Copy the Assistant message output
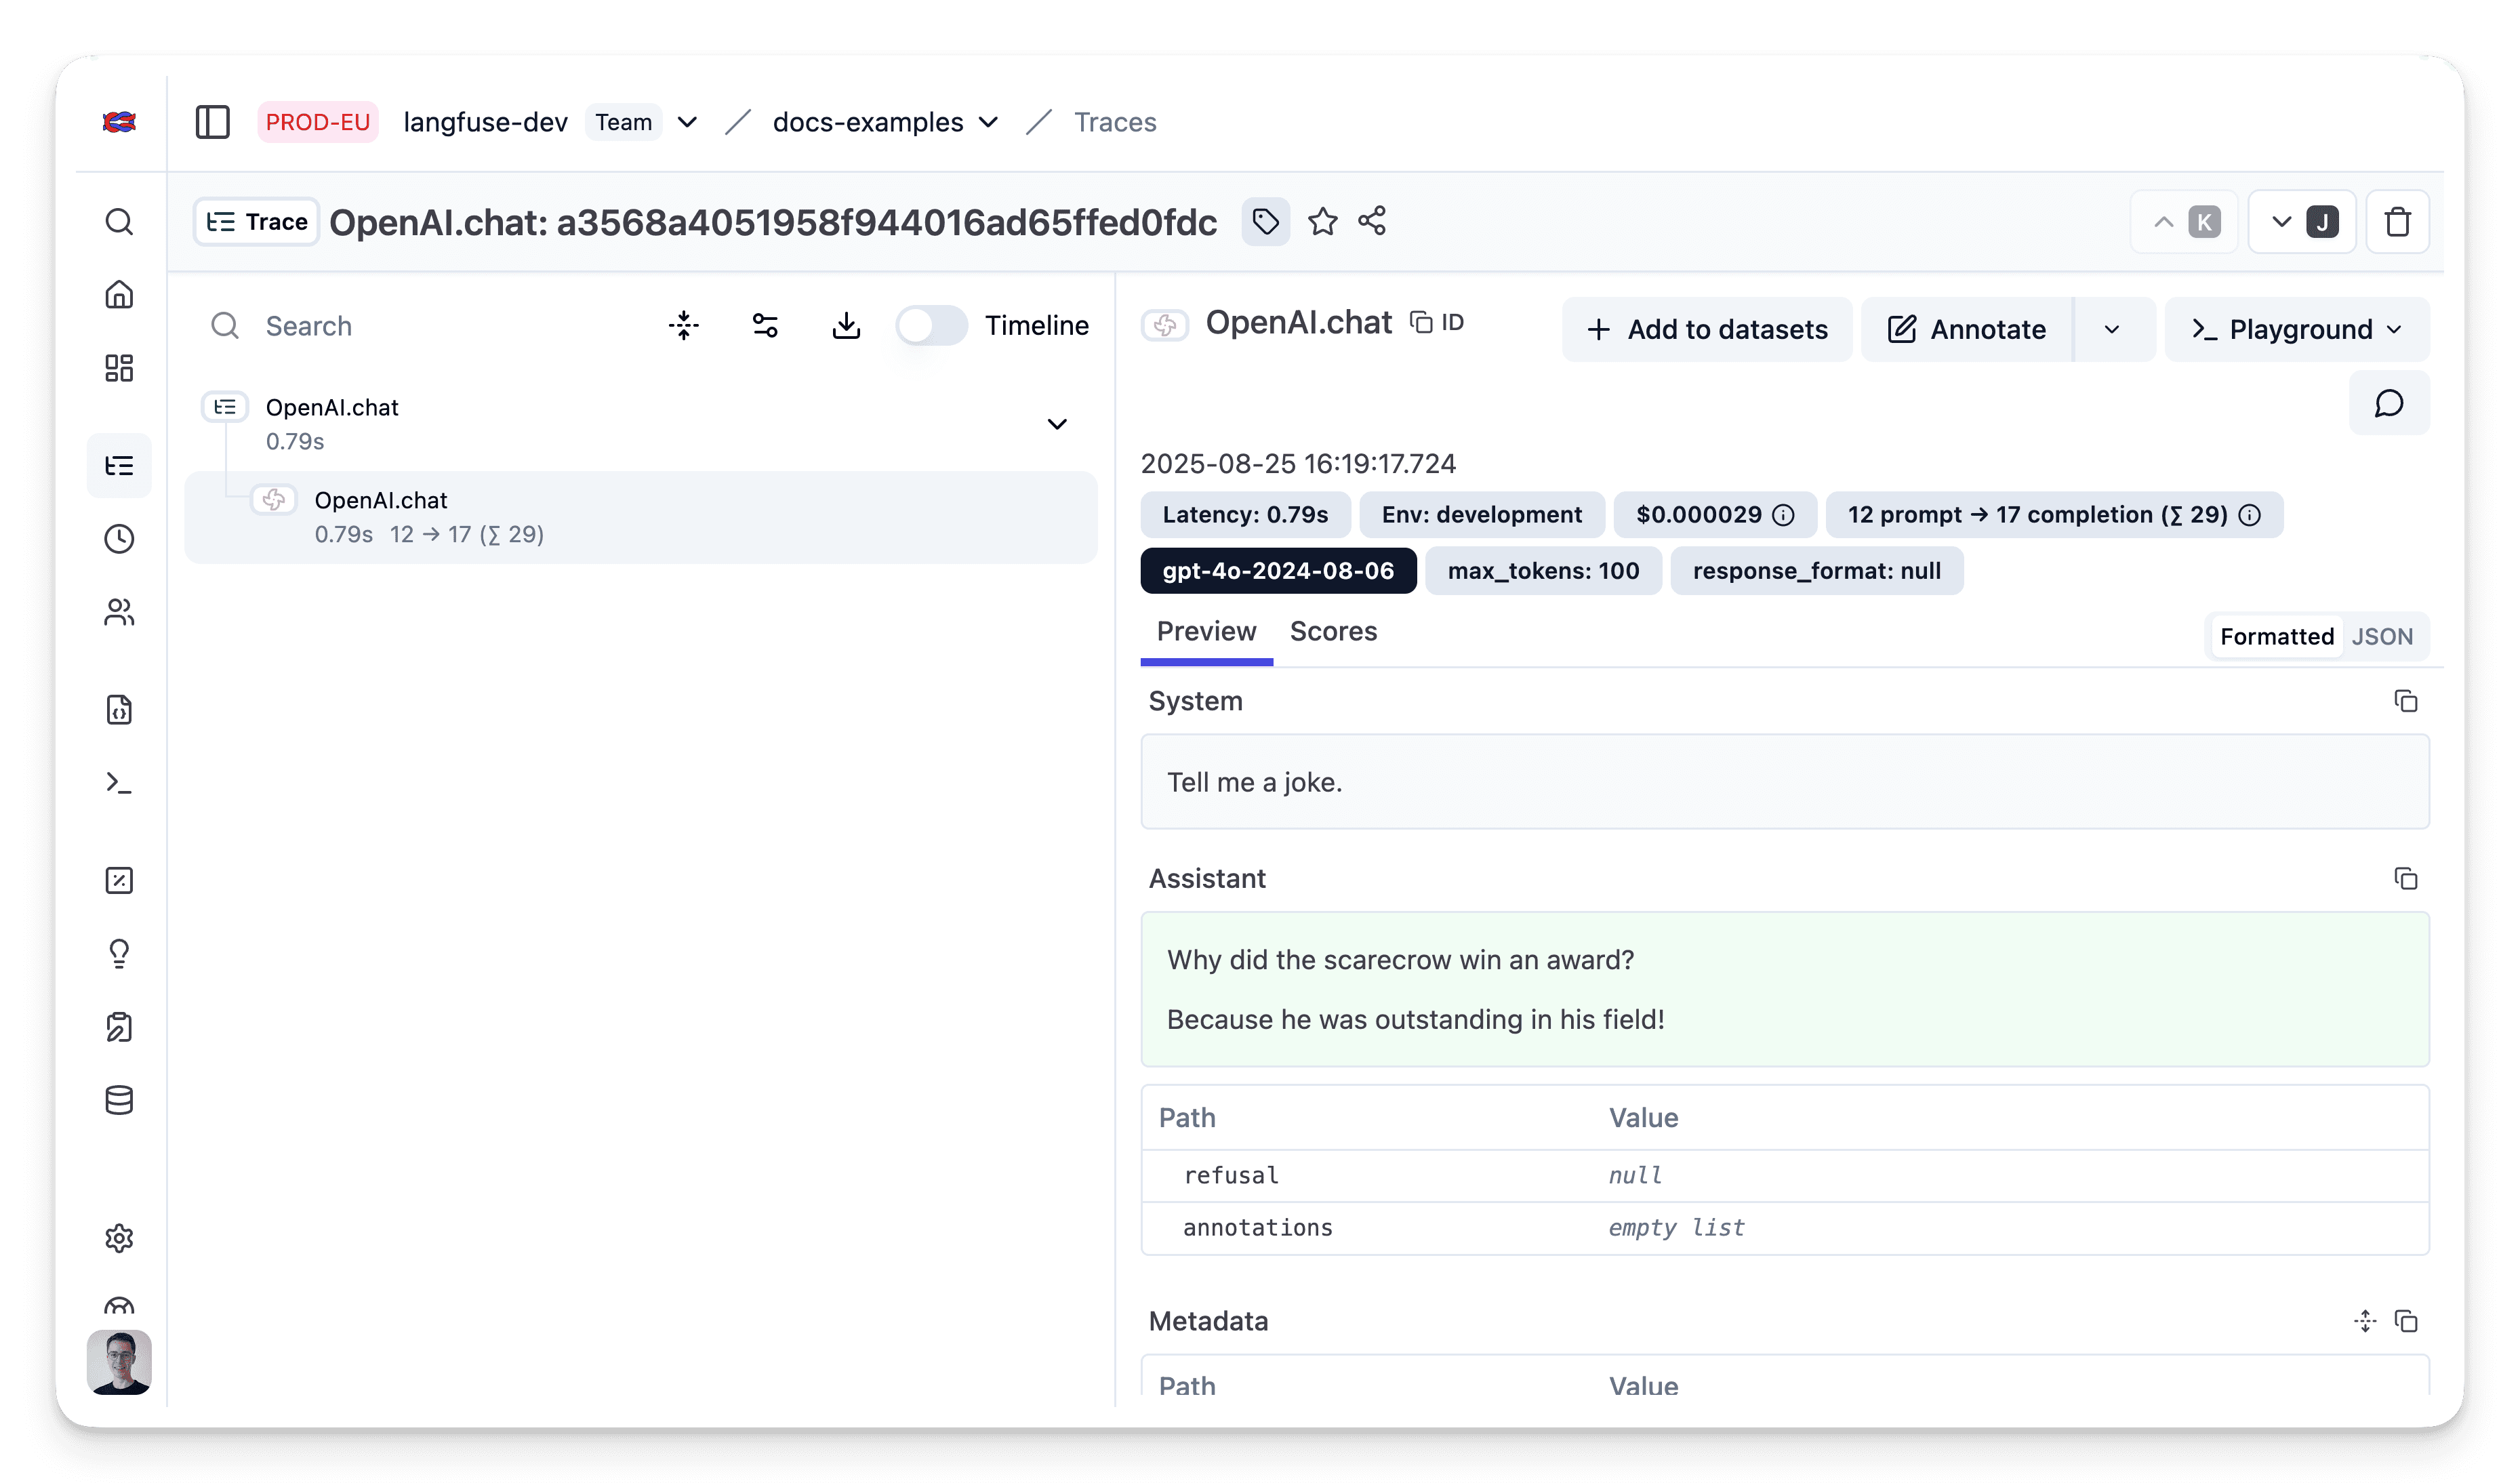Image resolution: width=2520 pixels, height=1483 pixels. [x=2405, y=879]
